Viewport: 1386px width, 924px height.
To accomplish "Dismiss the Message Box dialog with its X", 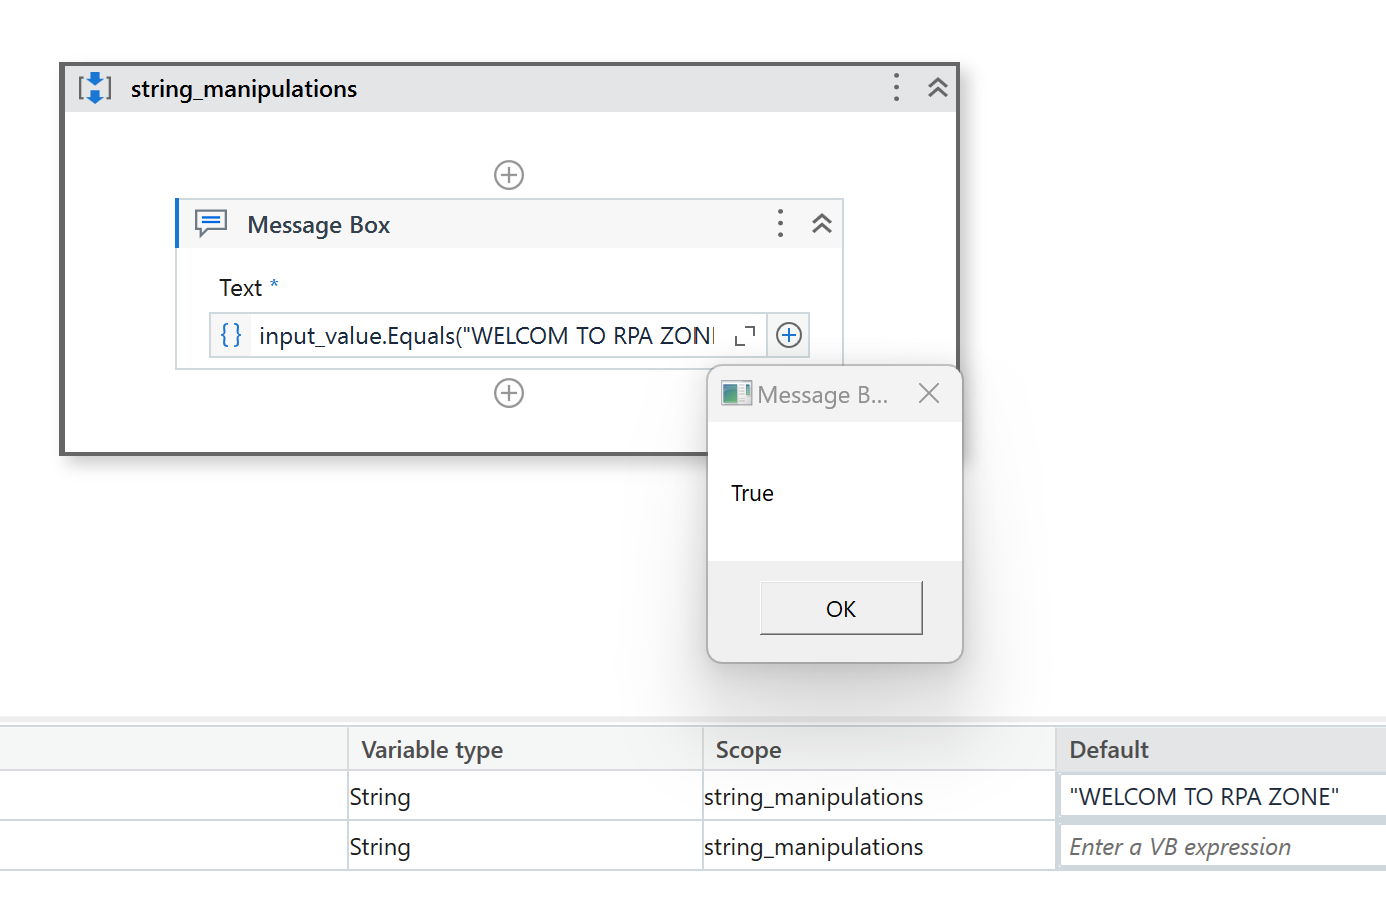I will tap(929, 393).
